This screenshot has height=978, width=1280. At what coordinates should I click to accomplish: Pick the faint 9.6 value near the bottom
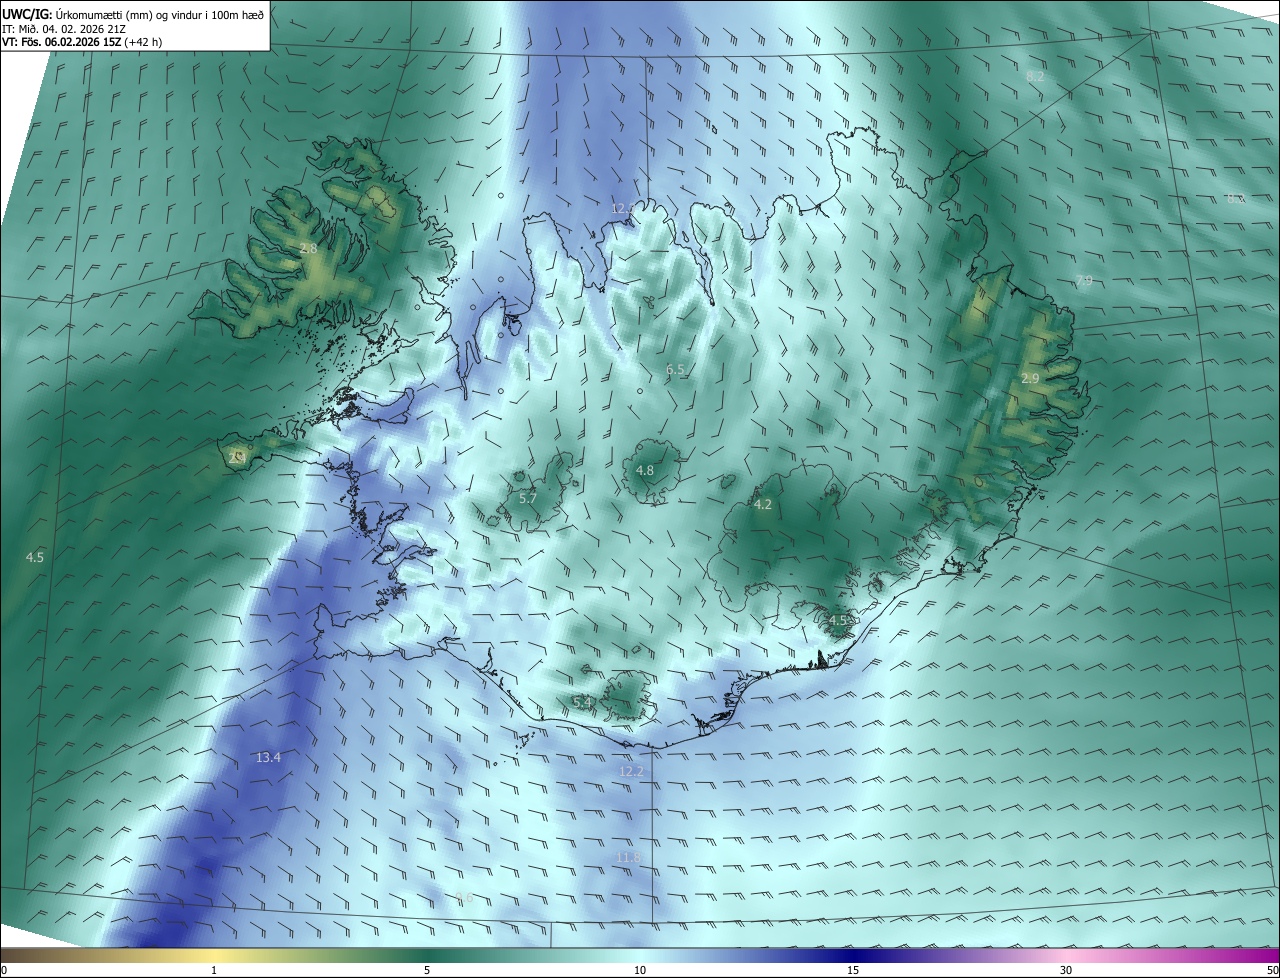tap(464, 898)
